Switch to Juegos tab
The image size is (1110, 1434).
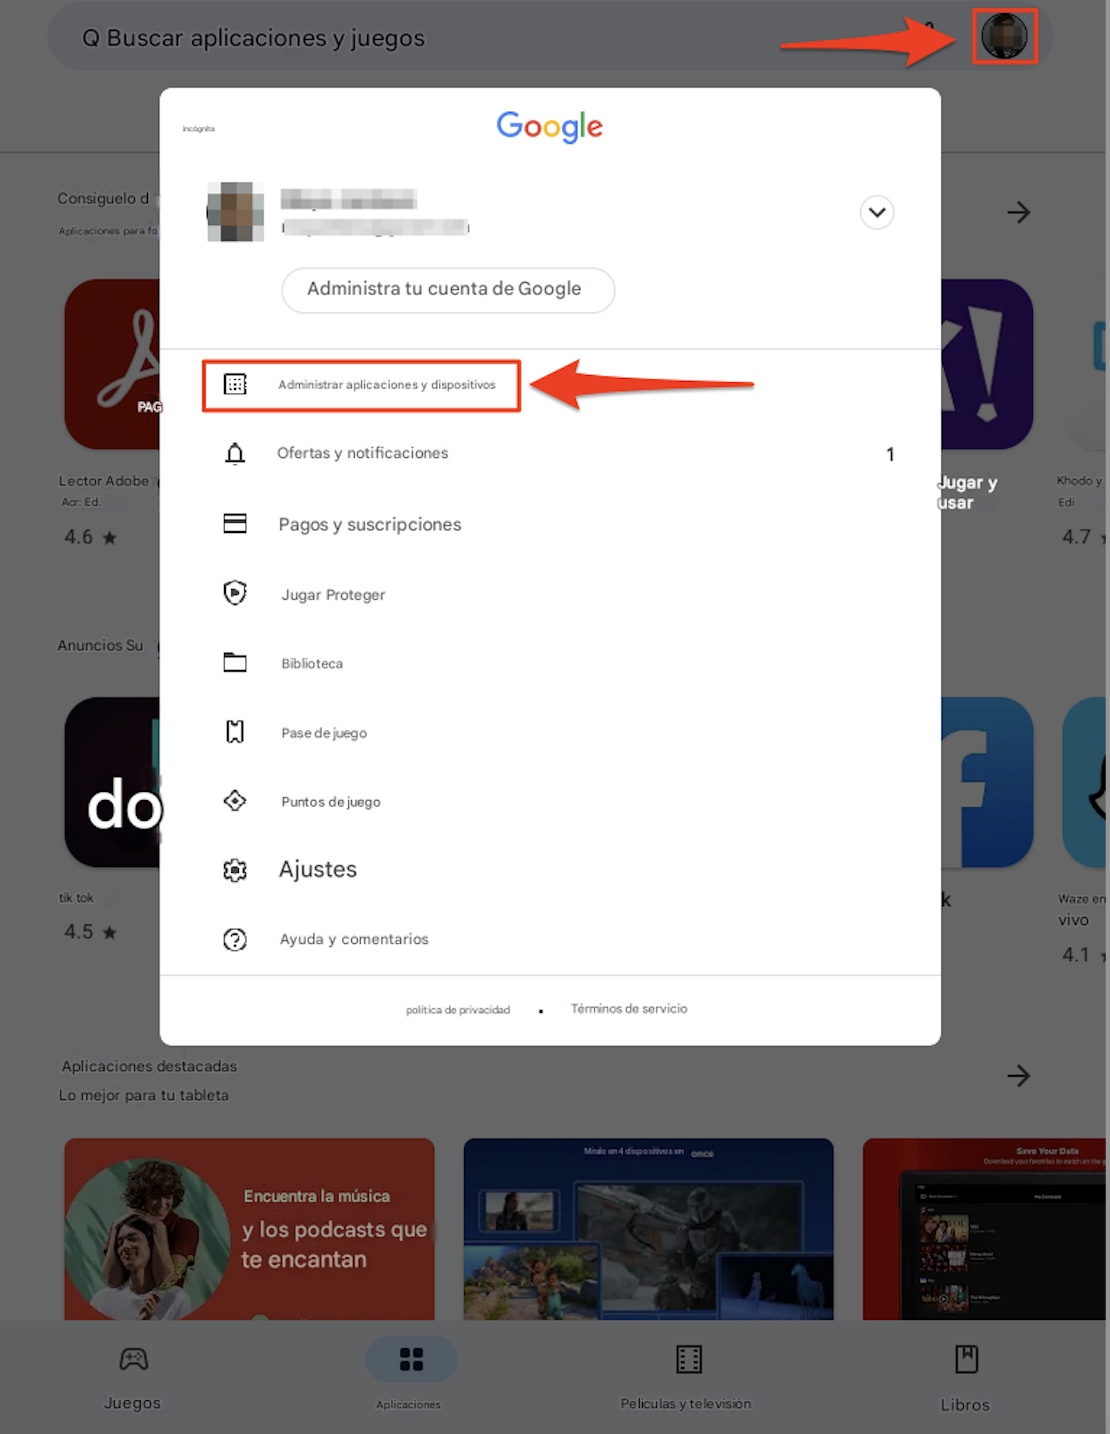[x=133, y=1378]
